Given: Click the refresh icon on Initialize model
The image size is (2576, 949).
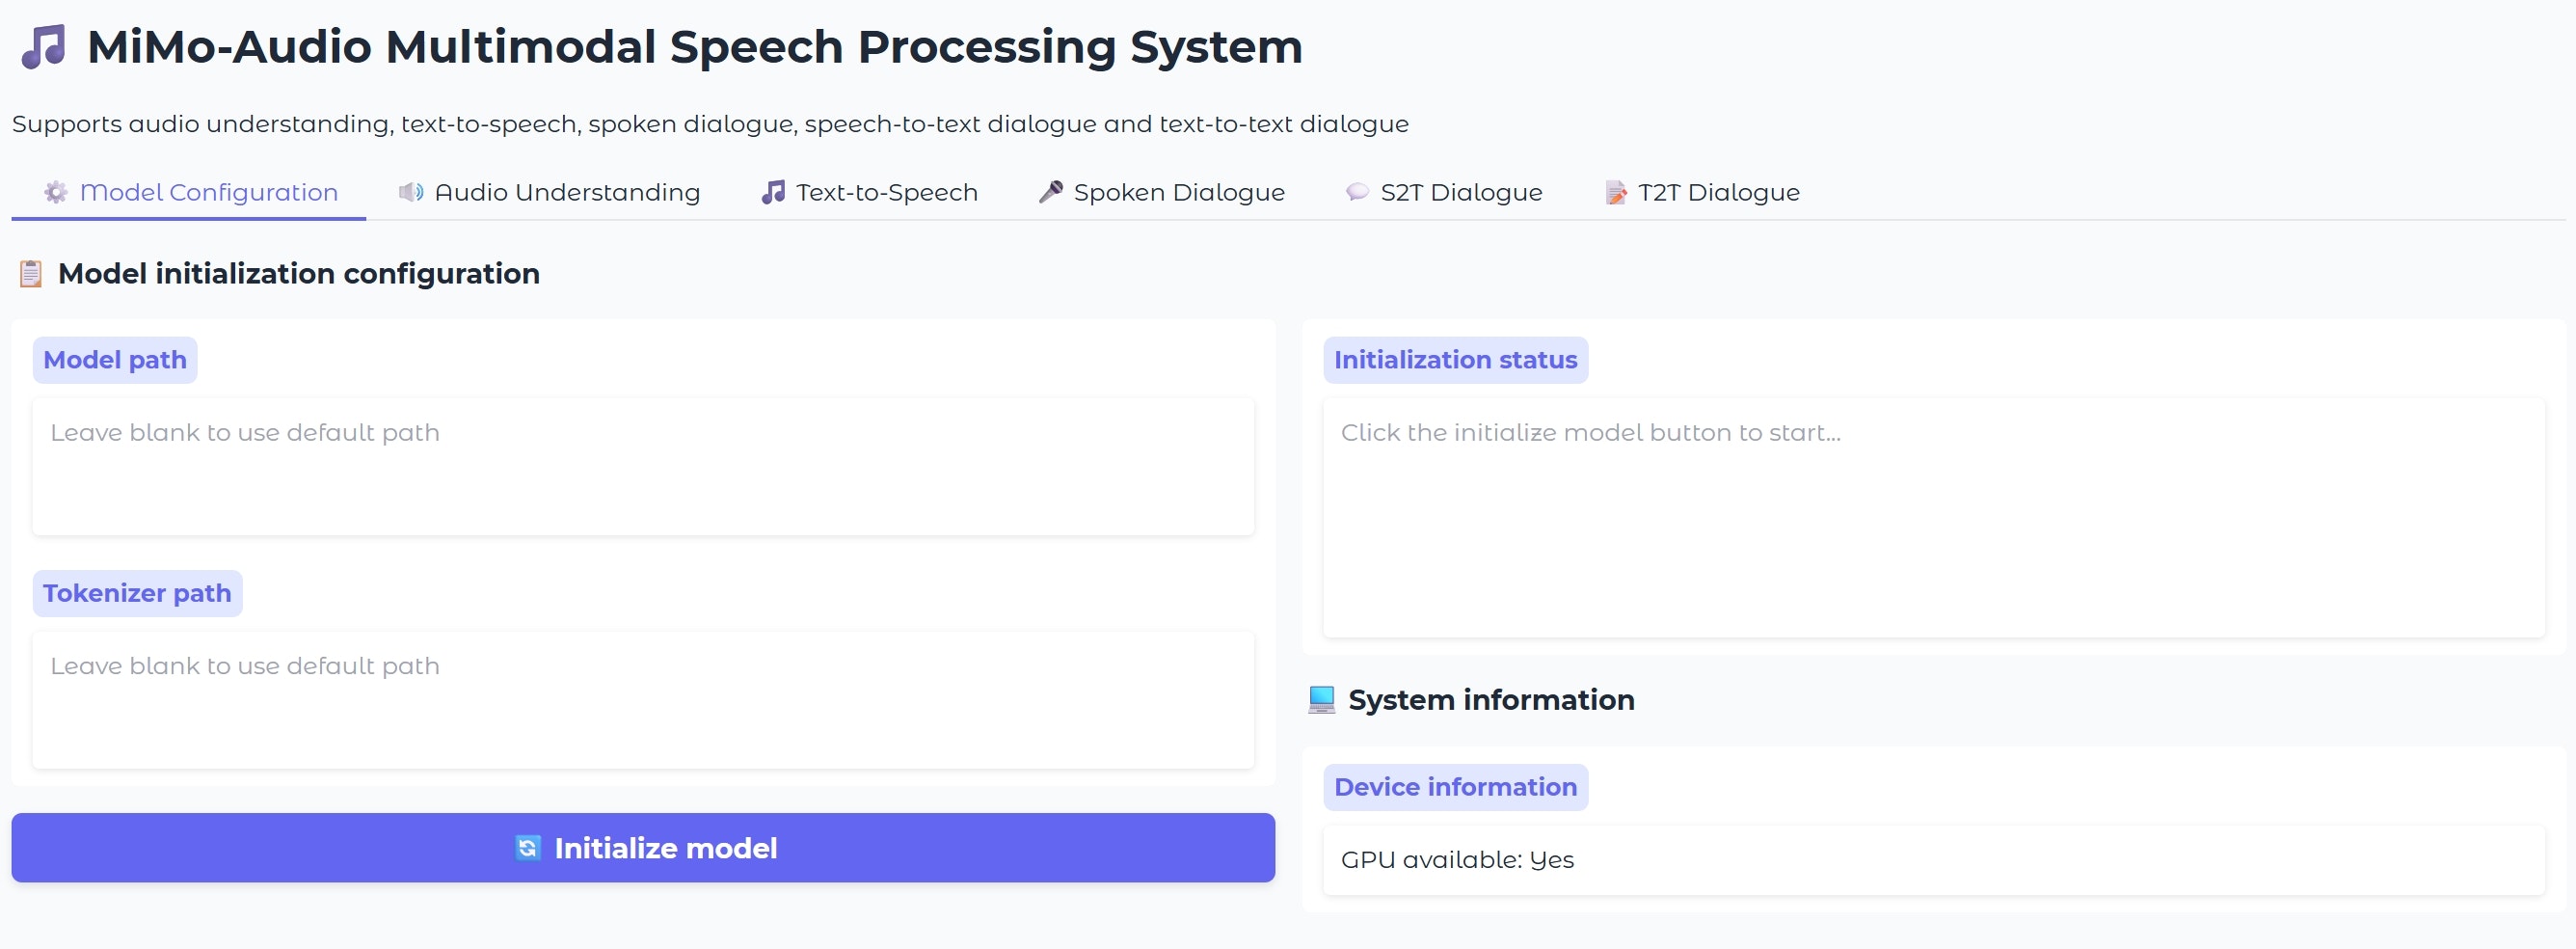Looking at the screenshot, I should [528, 848].
